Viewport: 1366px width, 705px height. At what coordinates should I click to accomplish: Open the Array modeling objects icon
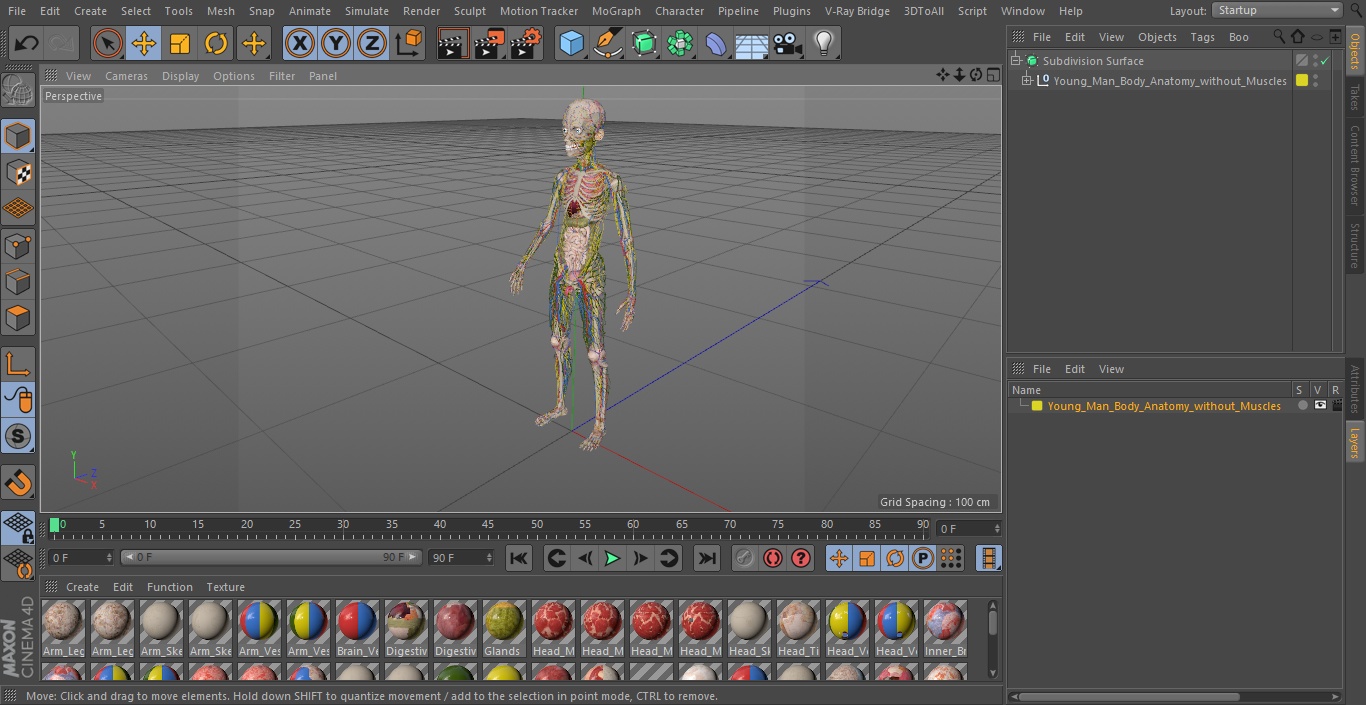680,43
